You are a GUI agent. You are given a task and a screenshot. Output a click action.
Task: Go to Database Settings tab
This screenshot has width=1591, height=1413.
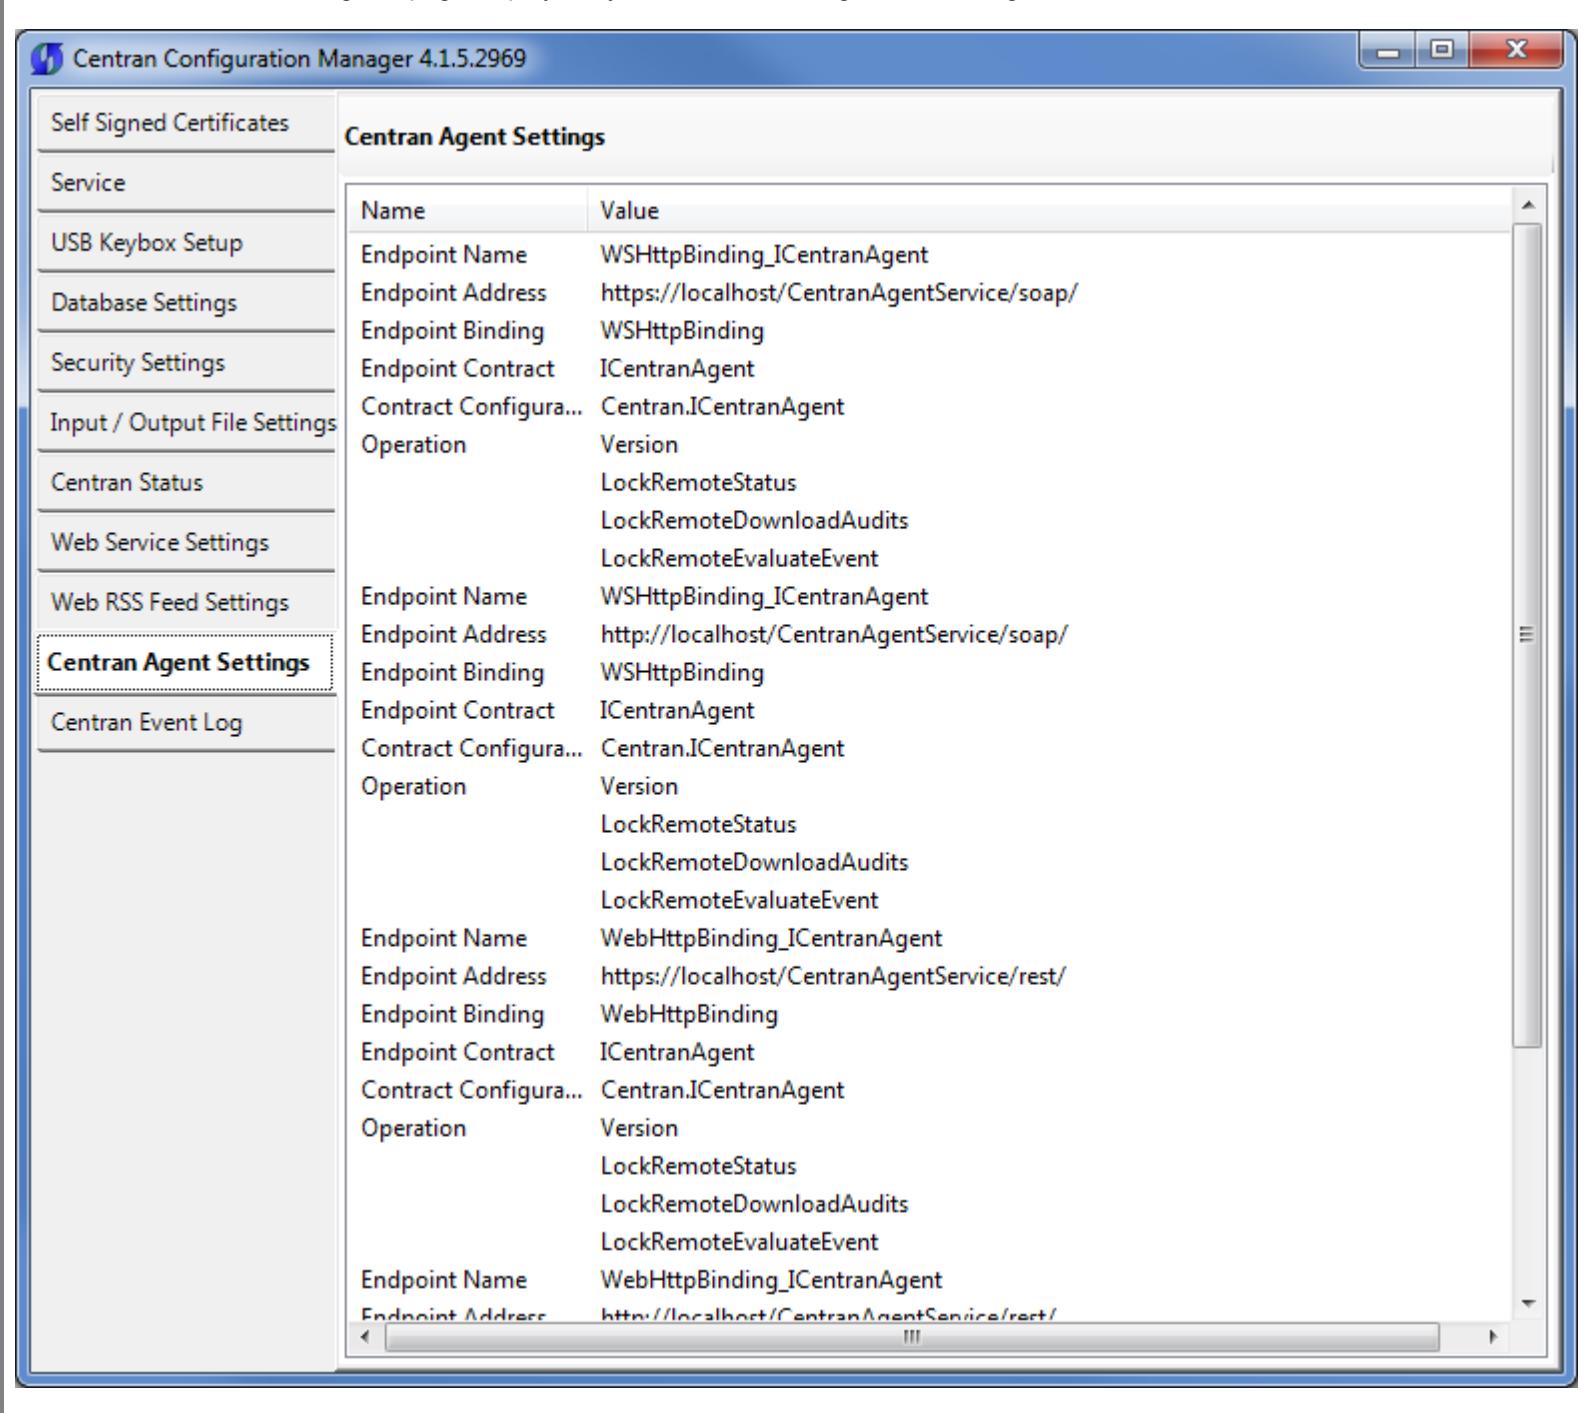(x=185, y=303)
